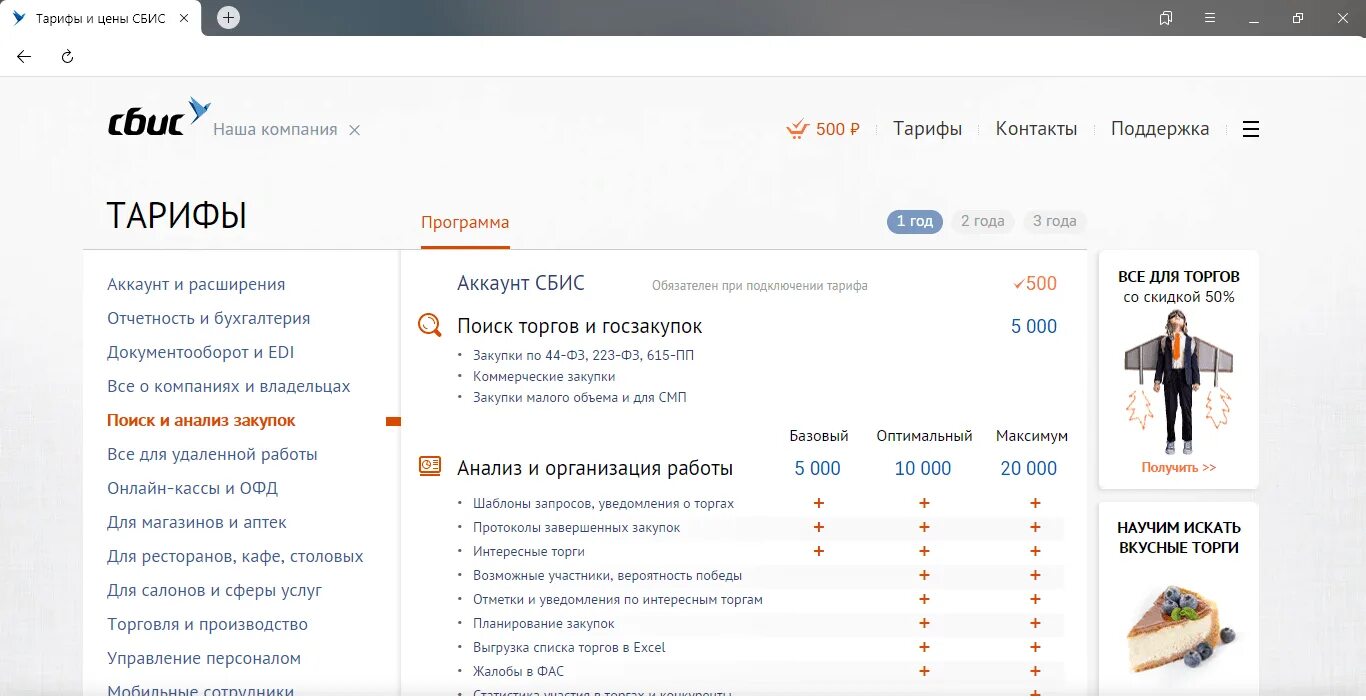This screenshot has height=700, width=1366.
Task: Choose the Базовый price 5 000
Action: [818, 468]
